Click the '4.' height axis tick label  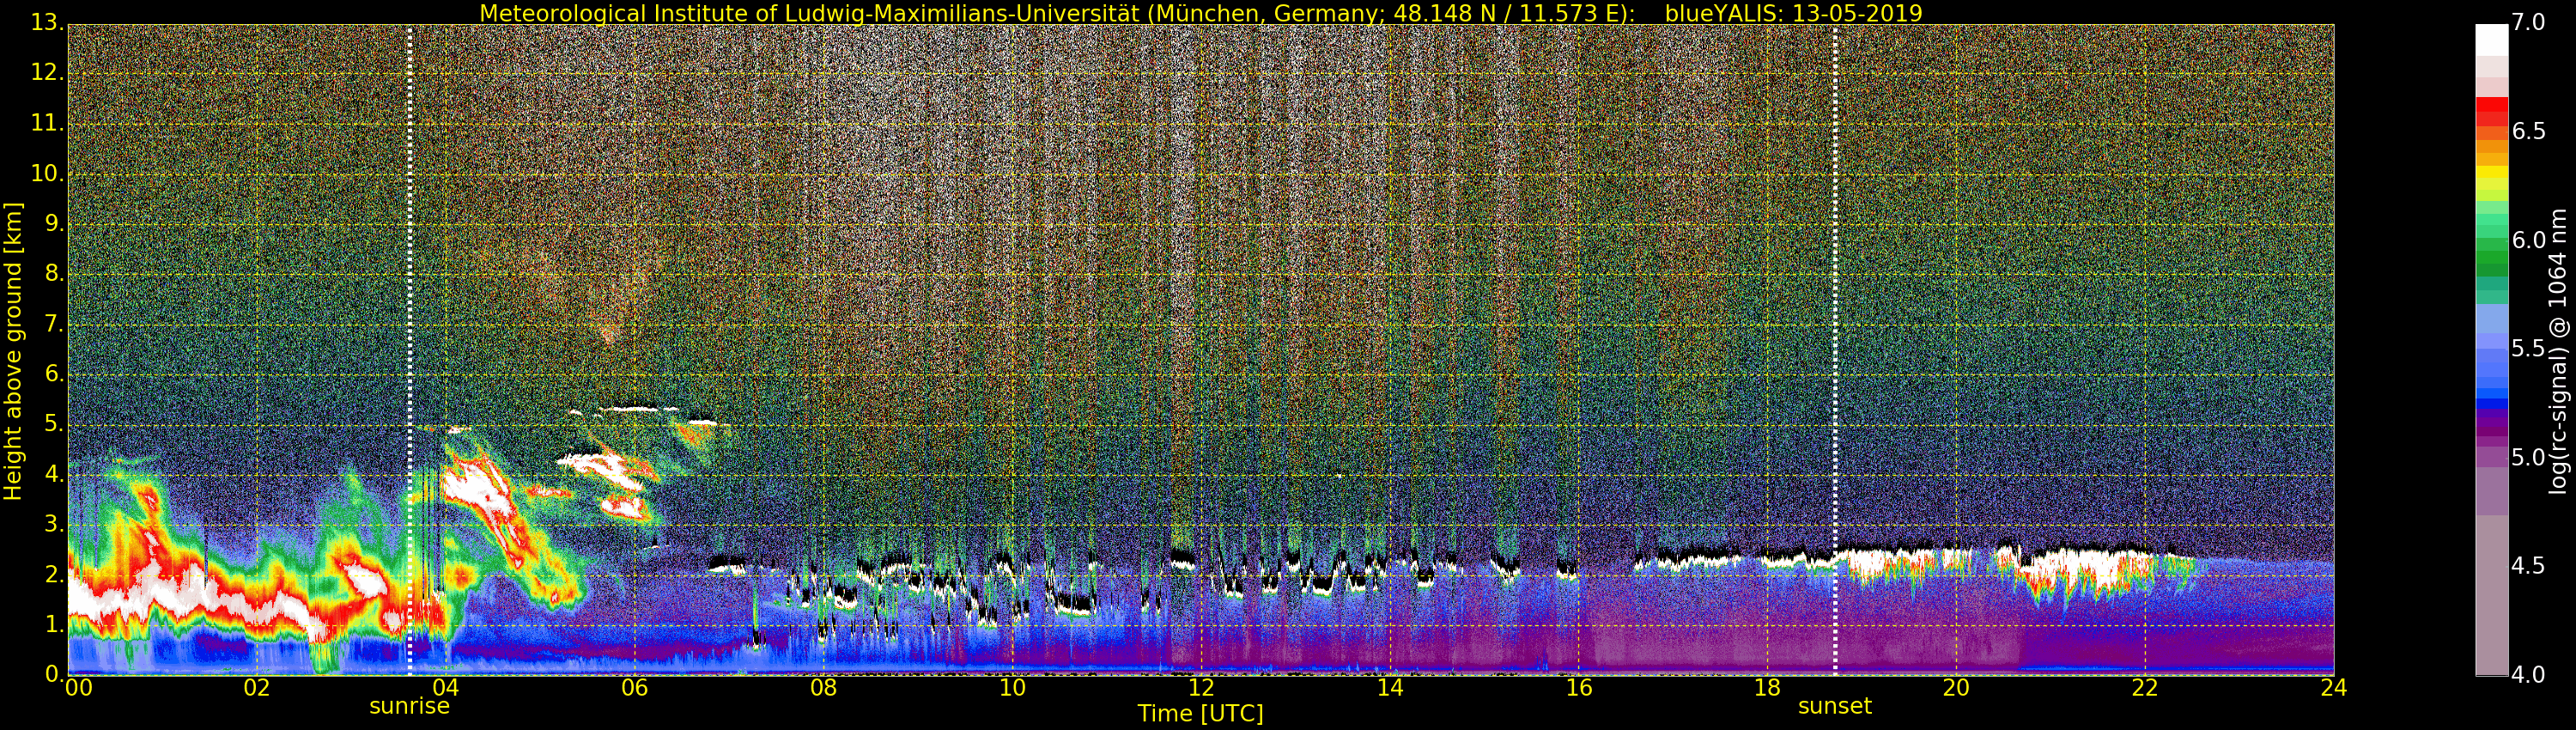[54, 473]
